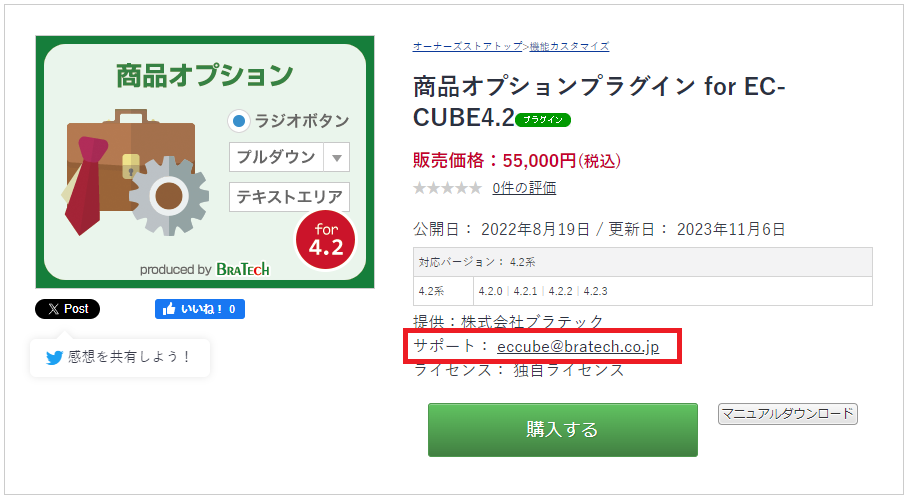Open the オーナーズストアトップ breadcrumb link
909x498 pixels.
(468, 46)
